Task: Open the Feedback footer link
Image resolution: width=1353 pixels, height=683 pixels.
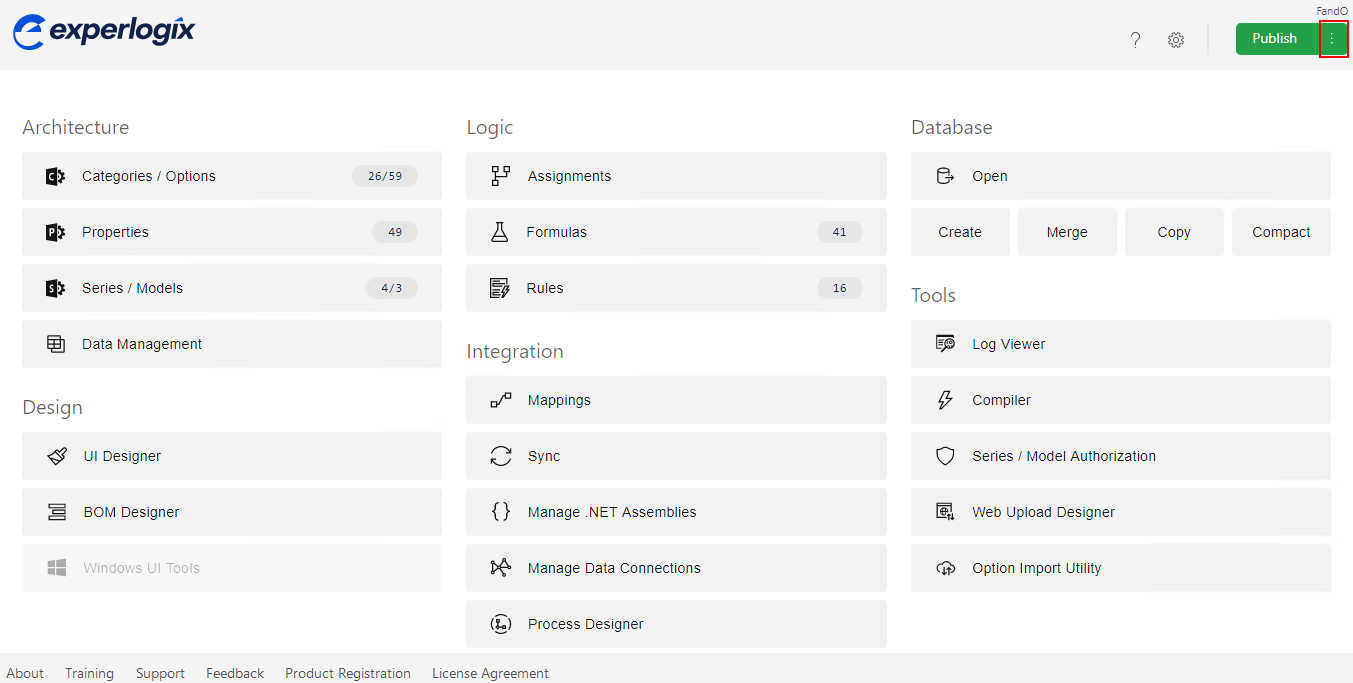Action: [235, 673]
